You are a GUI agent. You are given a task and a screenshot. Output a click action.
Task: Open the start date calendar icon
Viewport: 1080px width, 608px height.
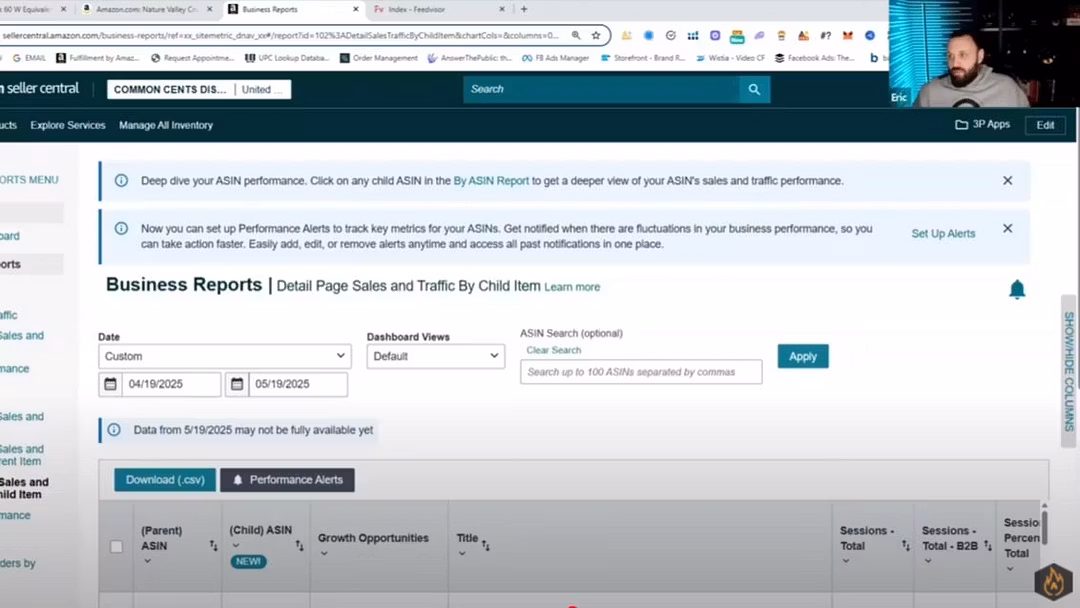(x=110, y=384)
